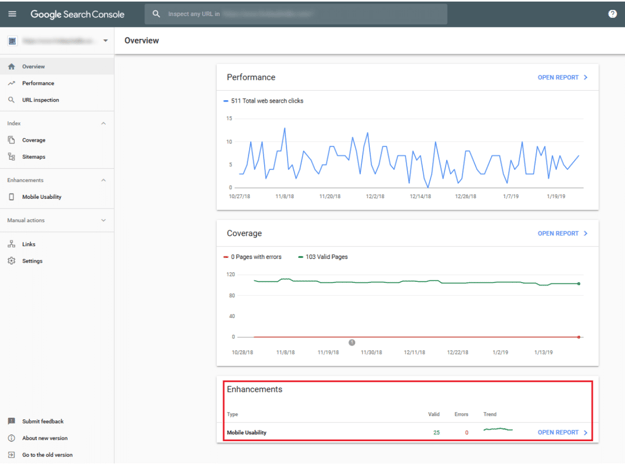Click the Submit feedback icon
Image resolution: width=625 pixels, height=465 pixels.
[x=12, y=421]
